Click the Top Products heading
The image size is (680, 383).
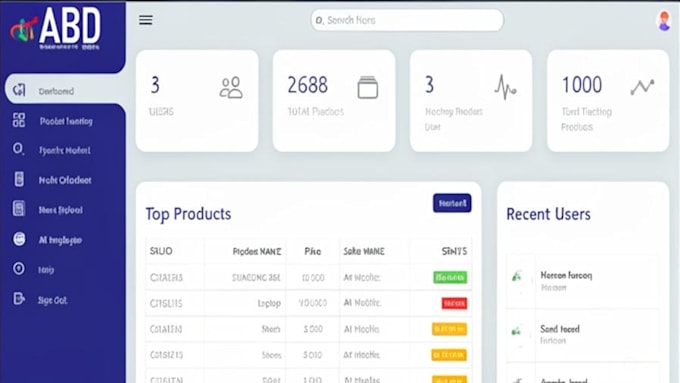tap(188, 214)
